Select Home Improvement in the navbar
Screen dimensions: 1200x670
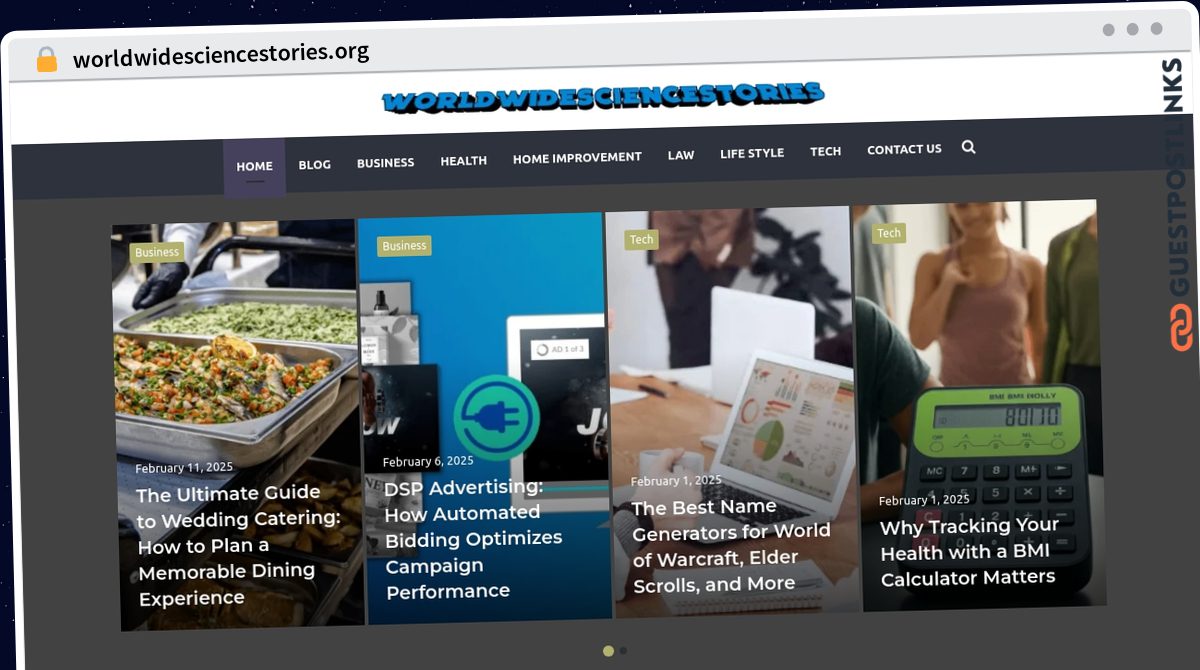tap(577, 157)
